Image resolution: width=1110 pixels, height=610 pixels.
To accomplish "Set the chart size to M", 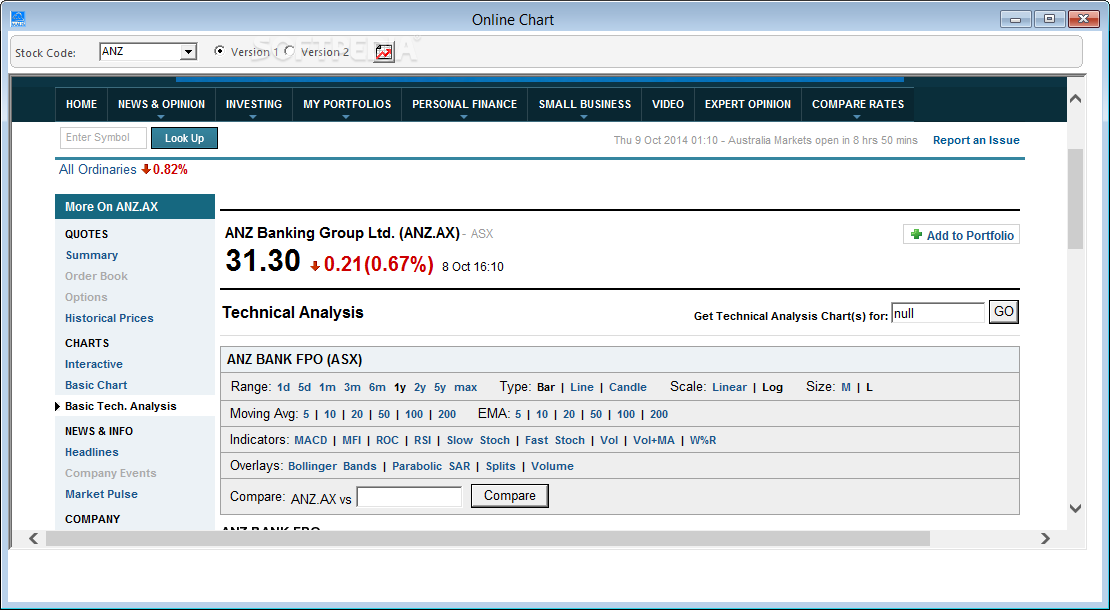I will 845,387.
